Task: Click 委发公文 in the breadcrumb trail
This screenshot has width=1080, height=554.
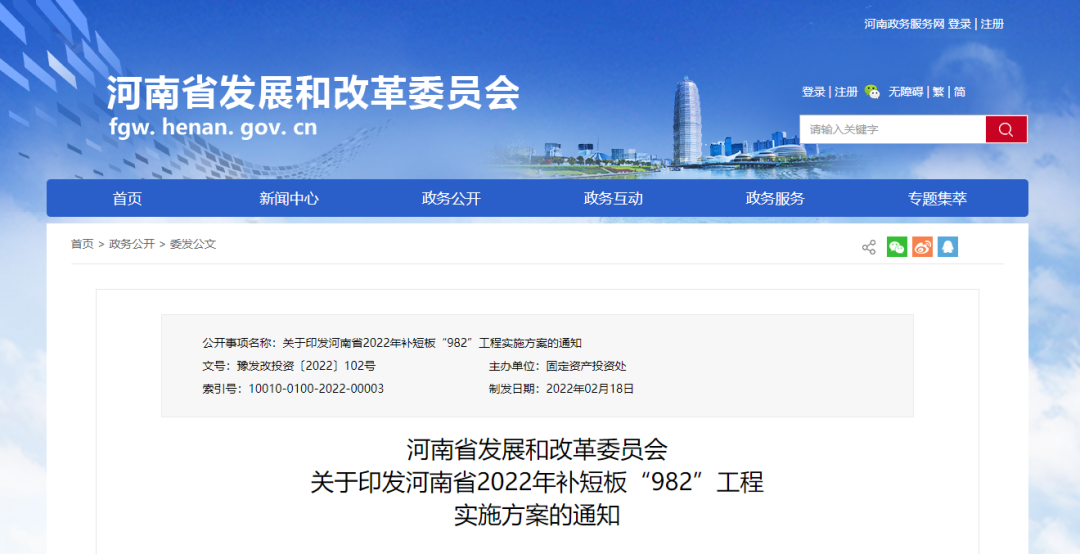Action: tap(193, 244)
